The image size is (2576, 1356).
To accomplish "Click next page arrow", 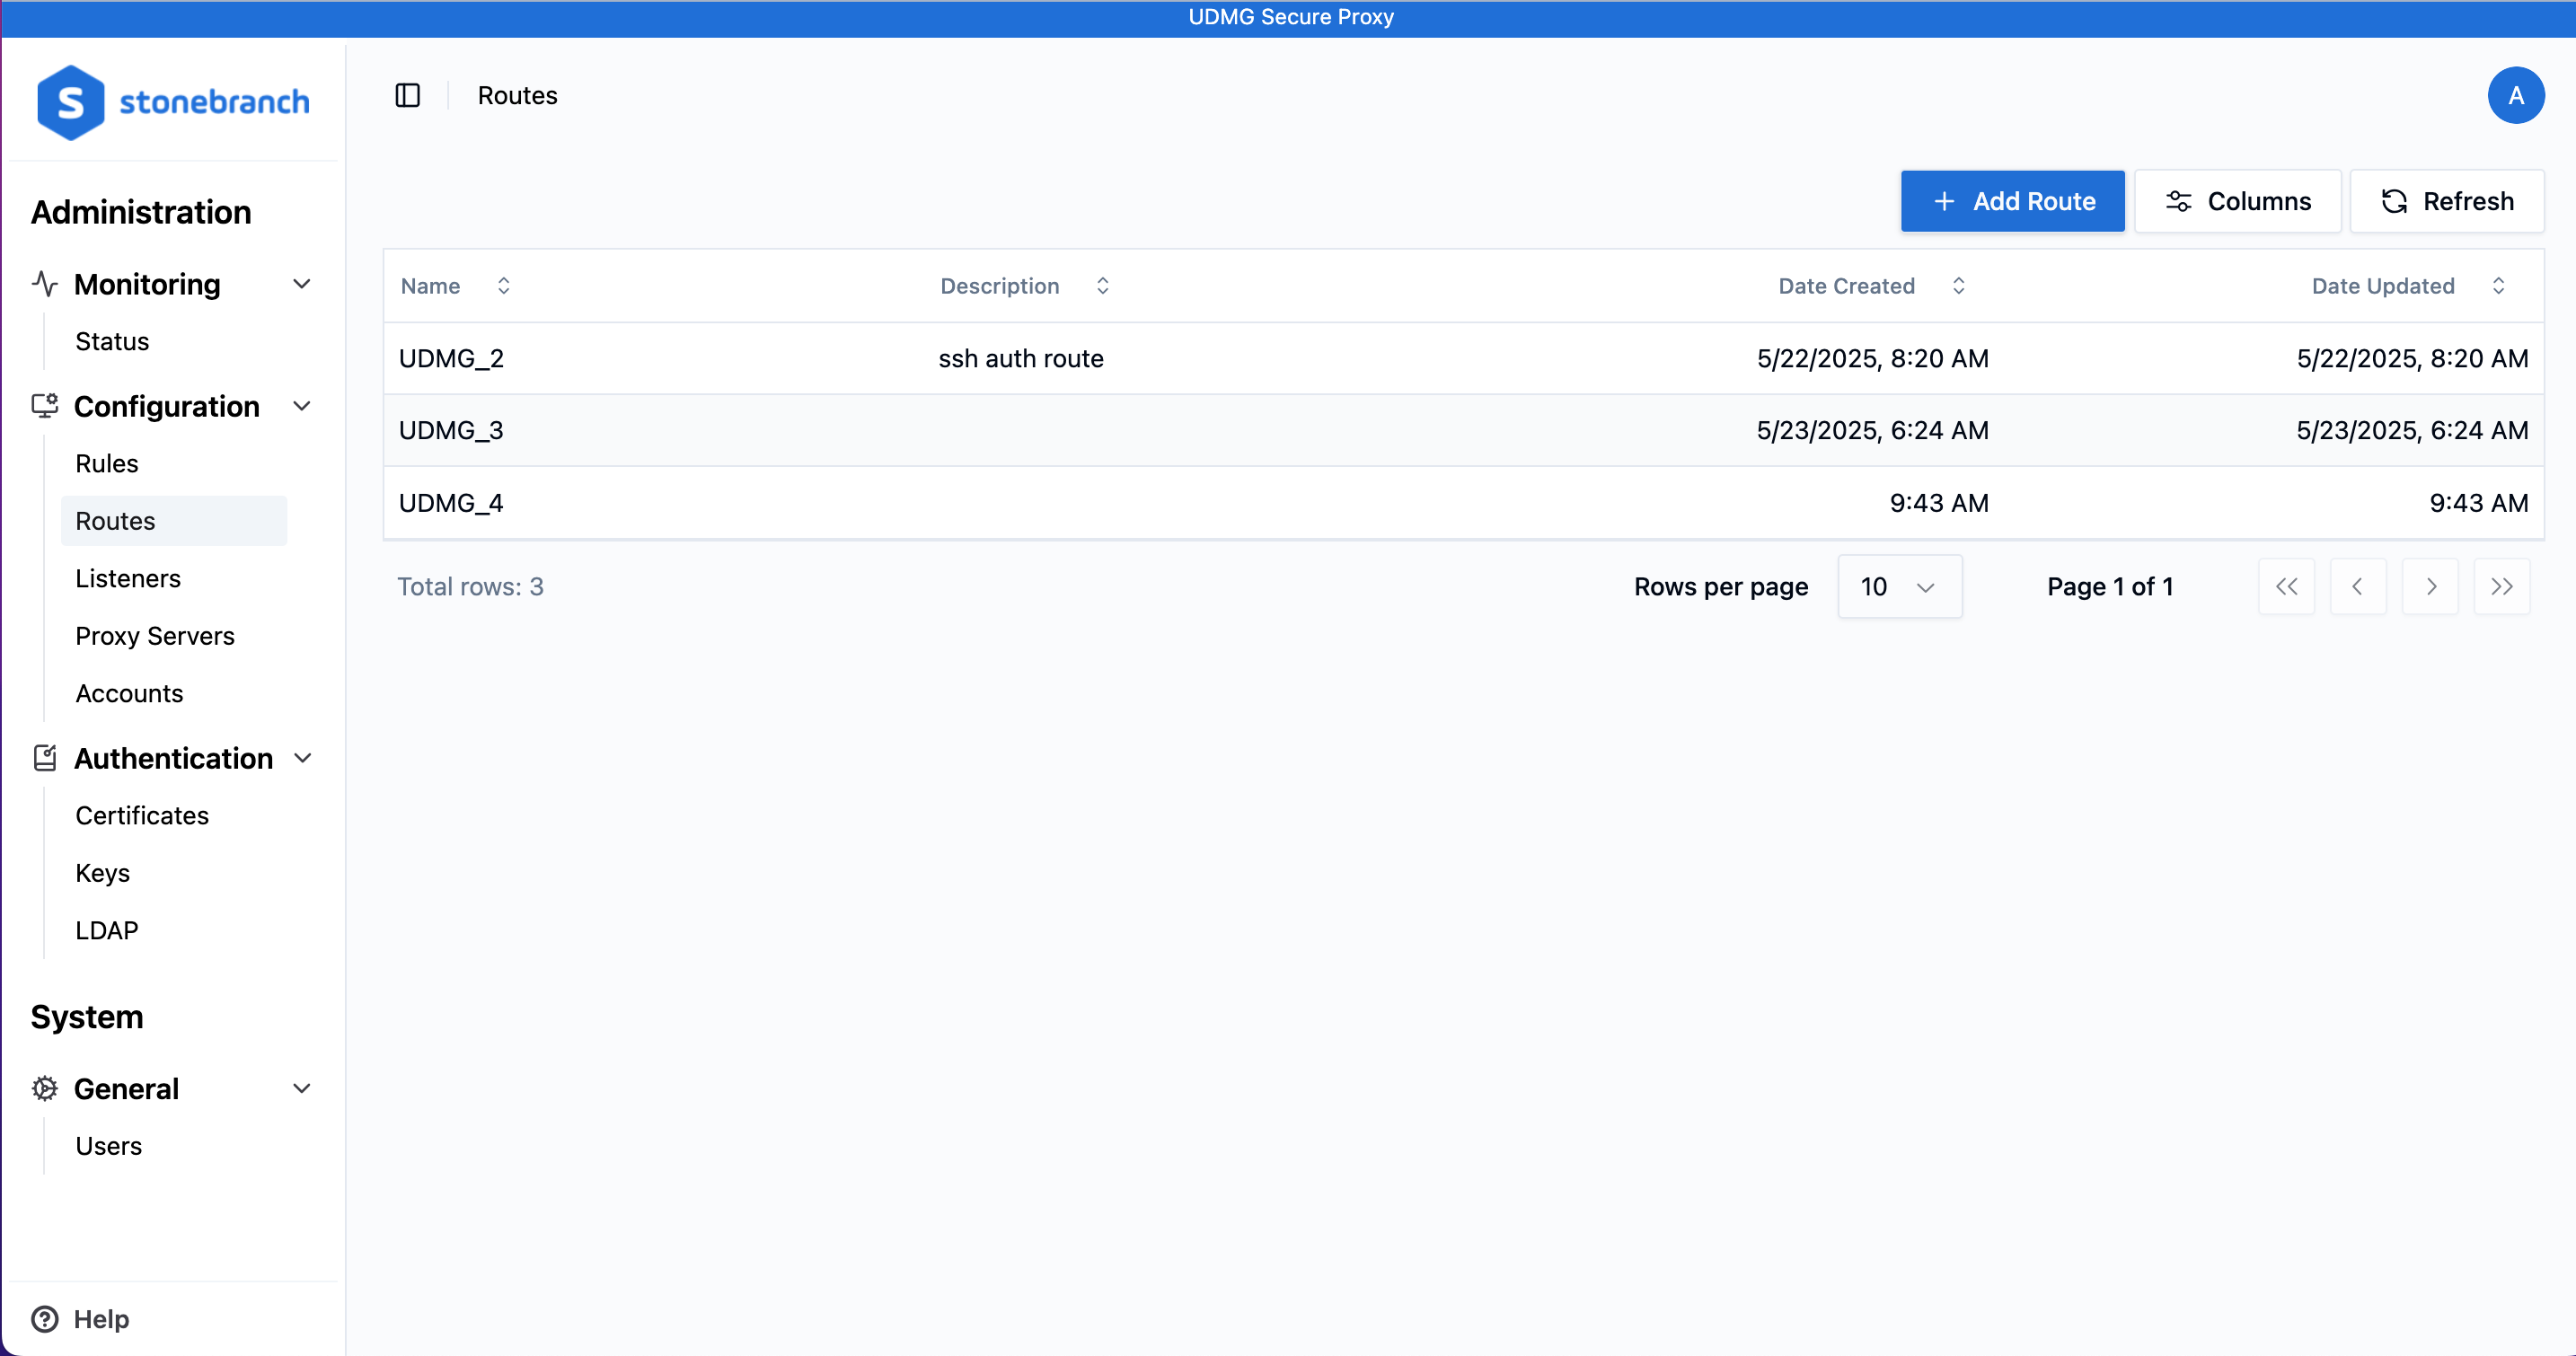I will click(x=2430, y=587).
